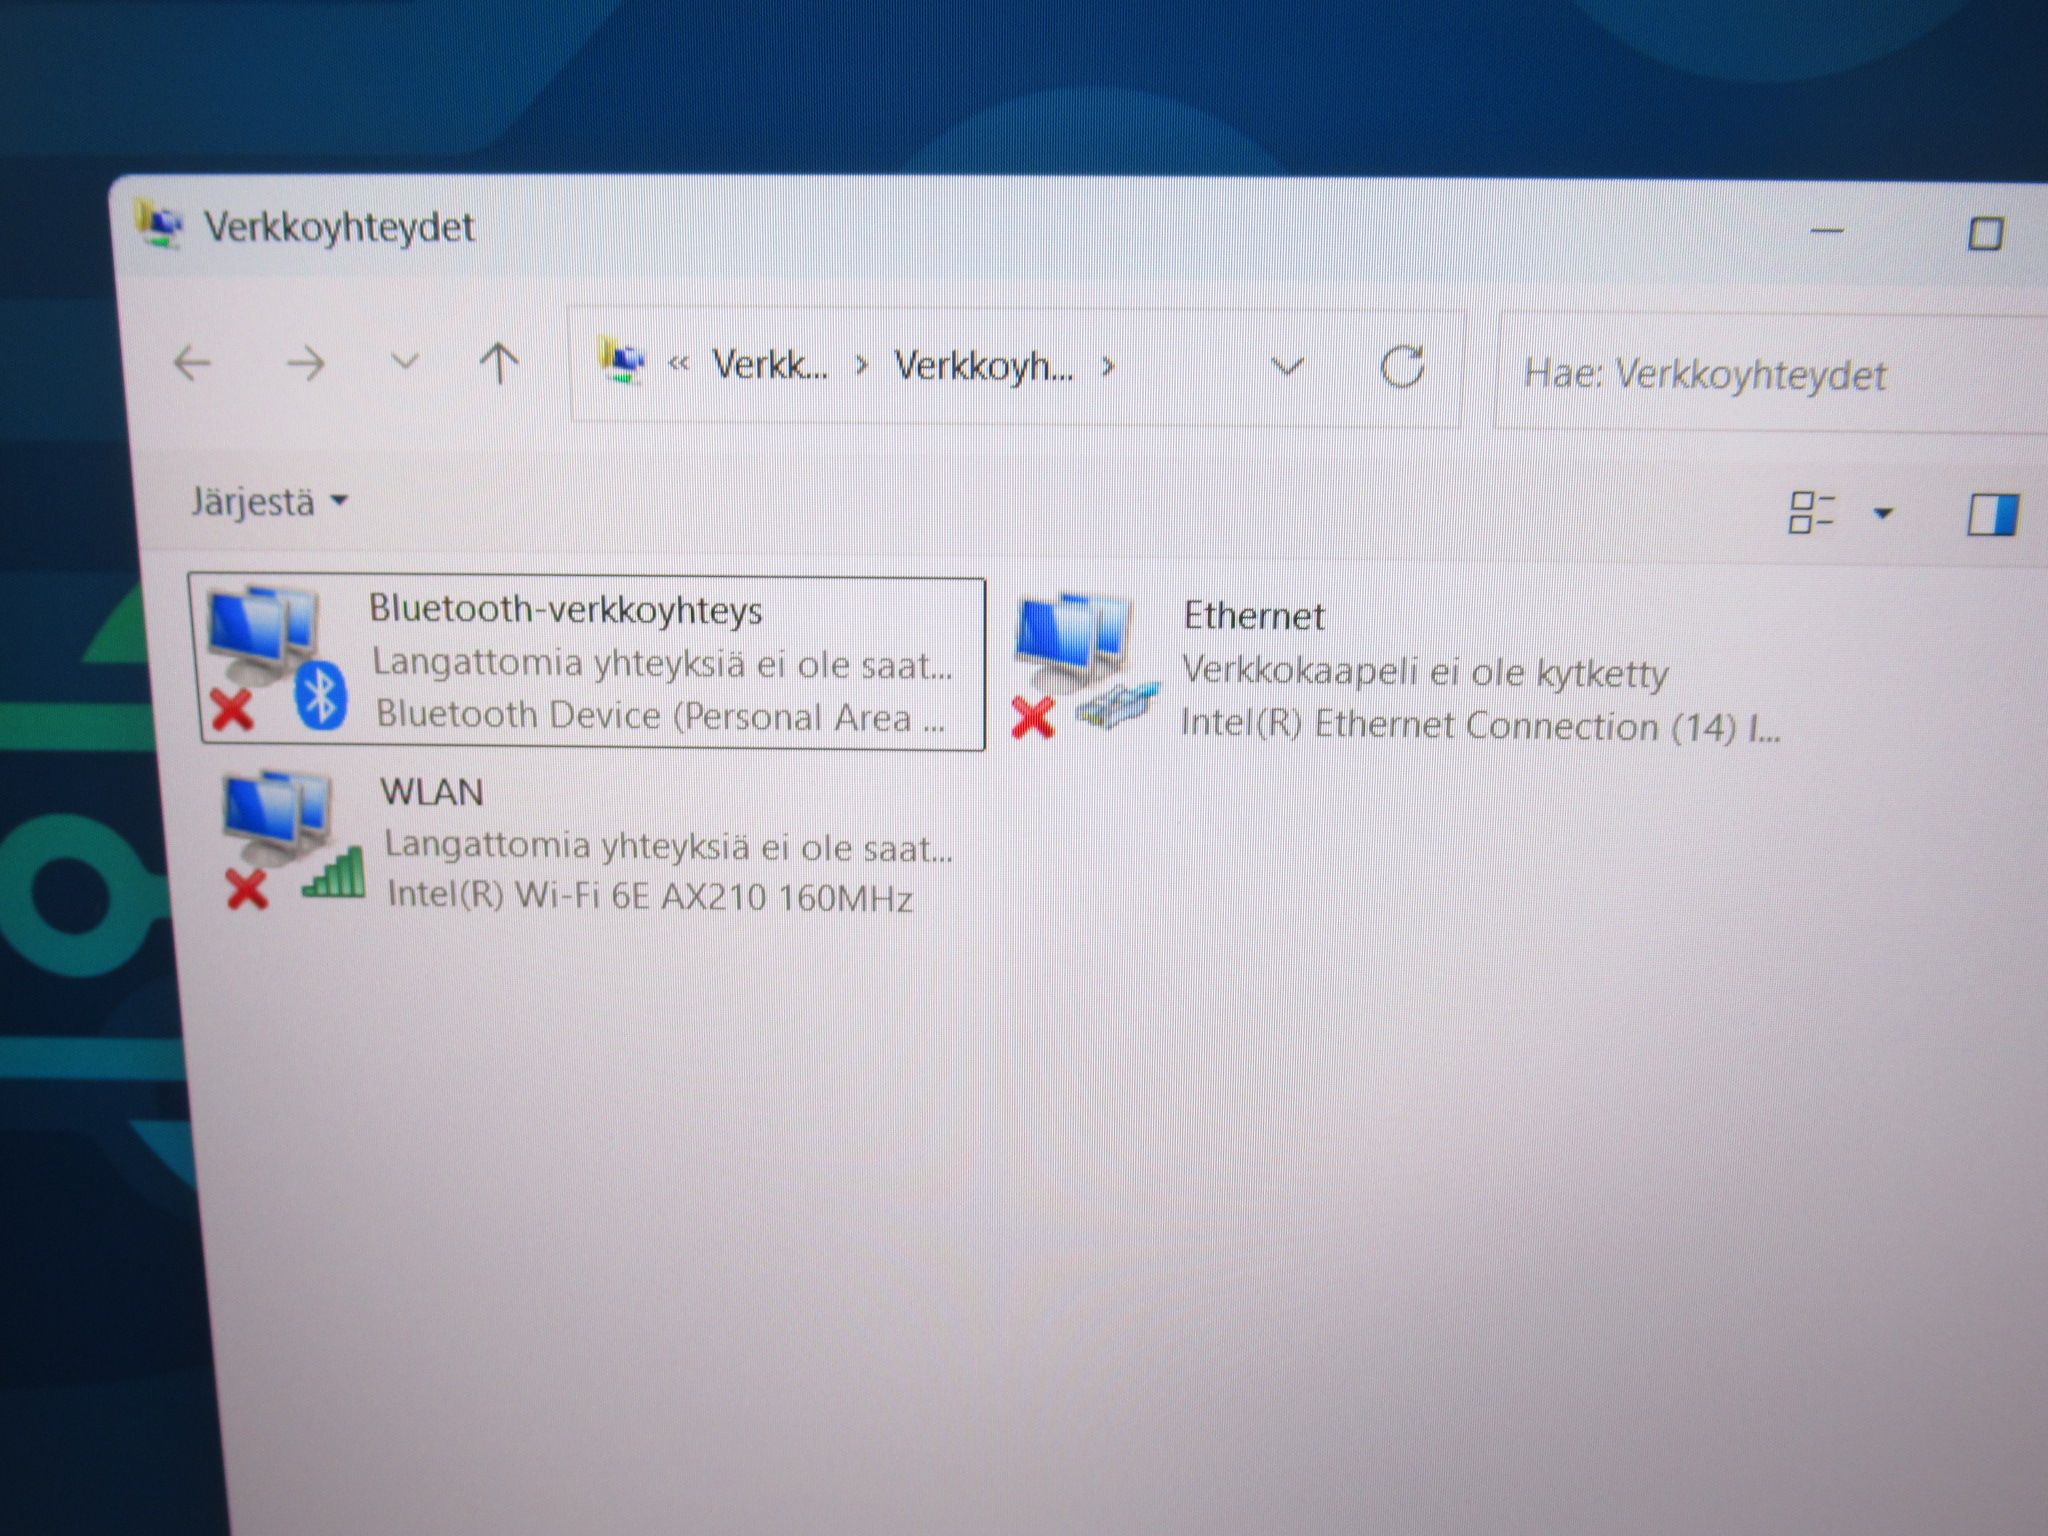Go back with the left arrow button
The width and height of the screenshot is (2048, 1536).
(x=192, y=363)
